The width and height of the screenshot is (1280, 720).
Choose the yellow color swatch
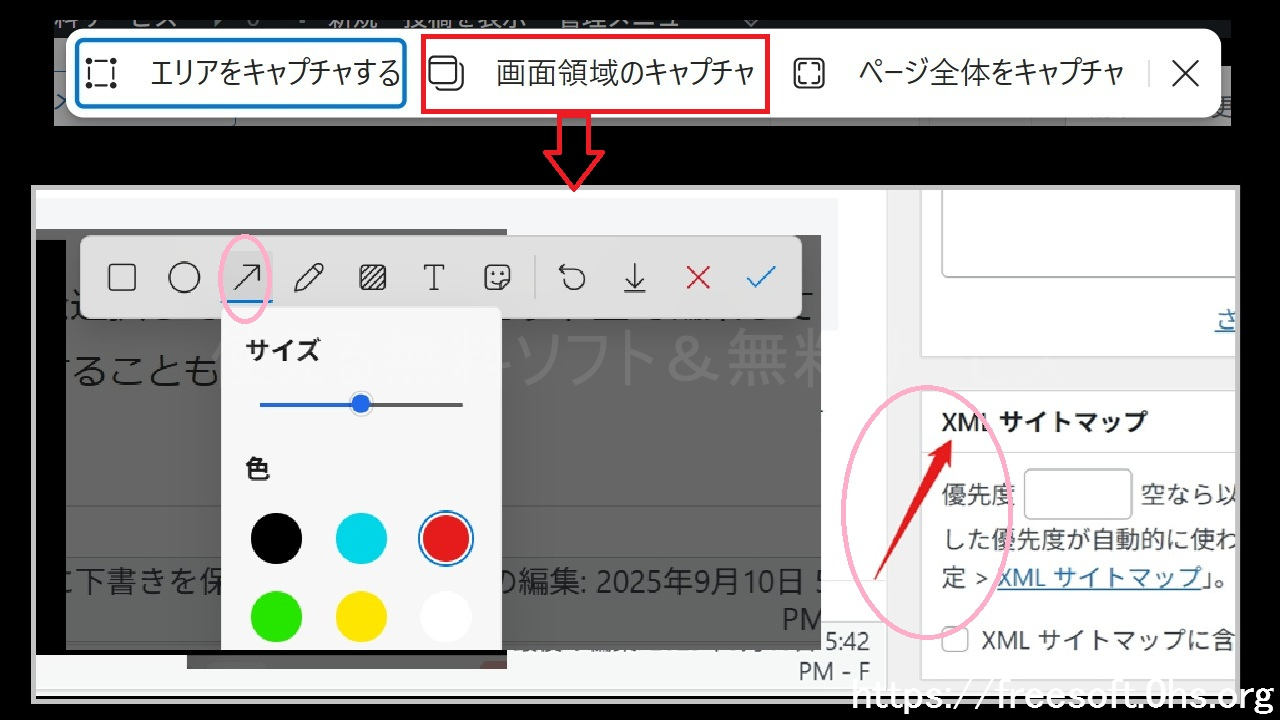(361, 616)
